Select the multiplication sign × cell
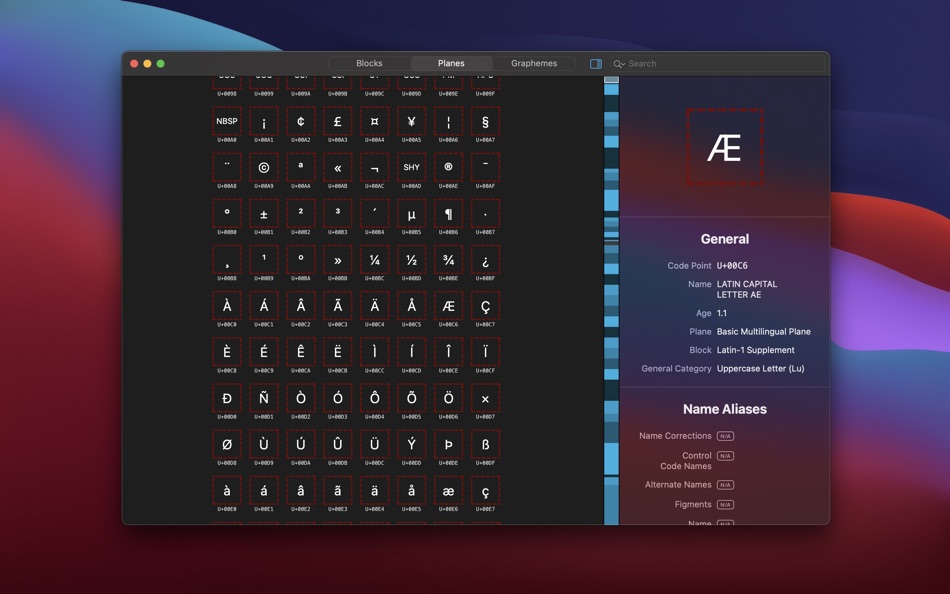 485,398
